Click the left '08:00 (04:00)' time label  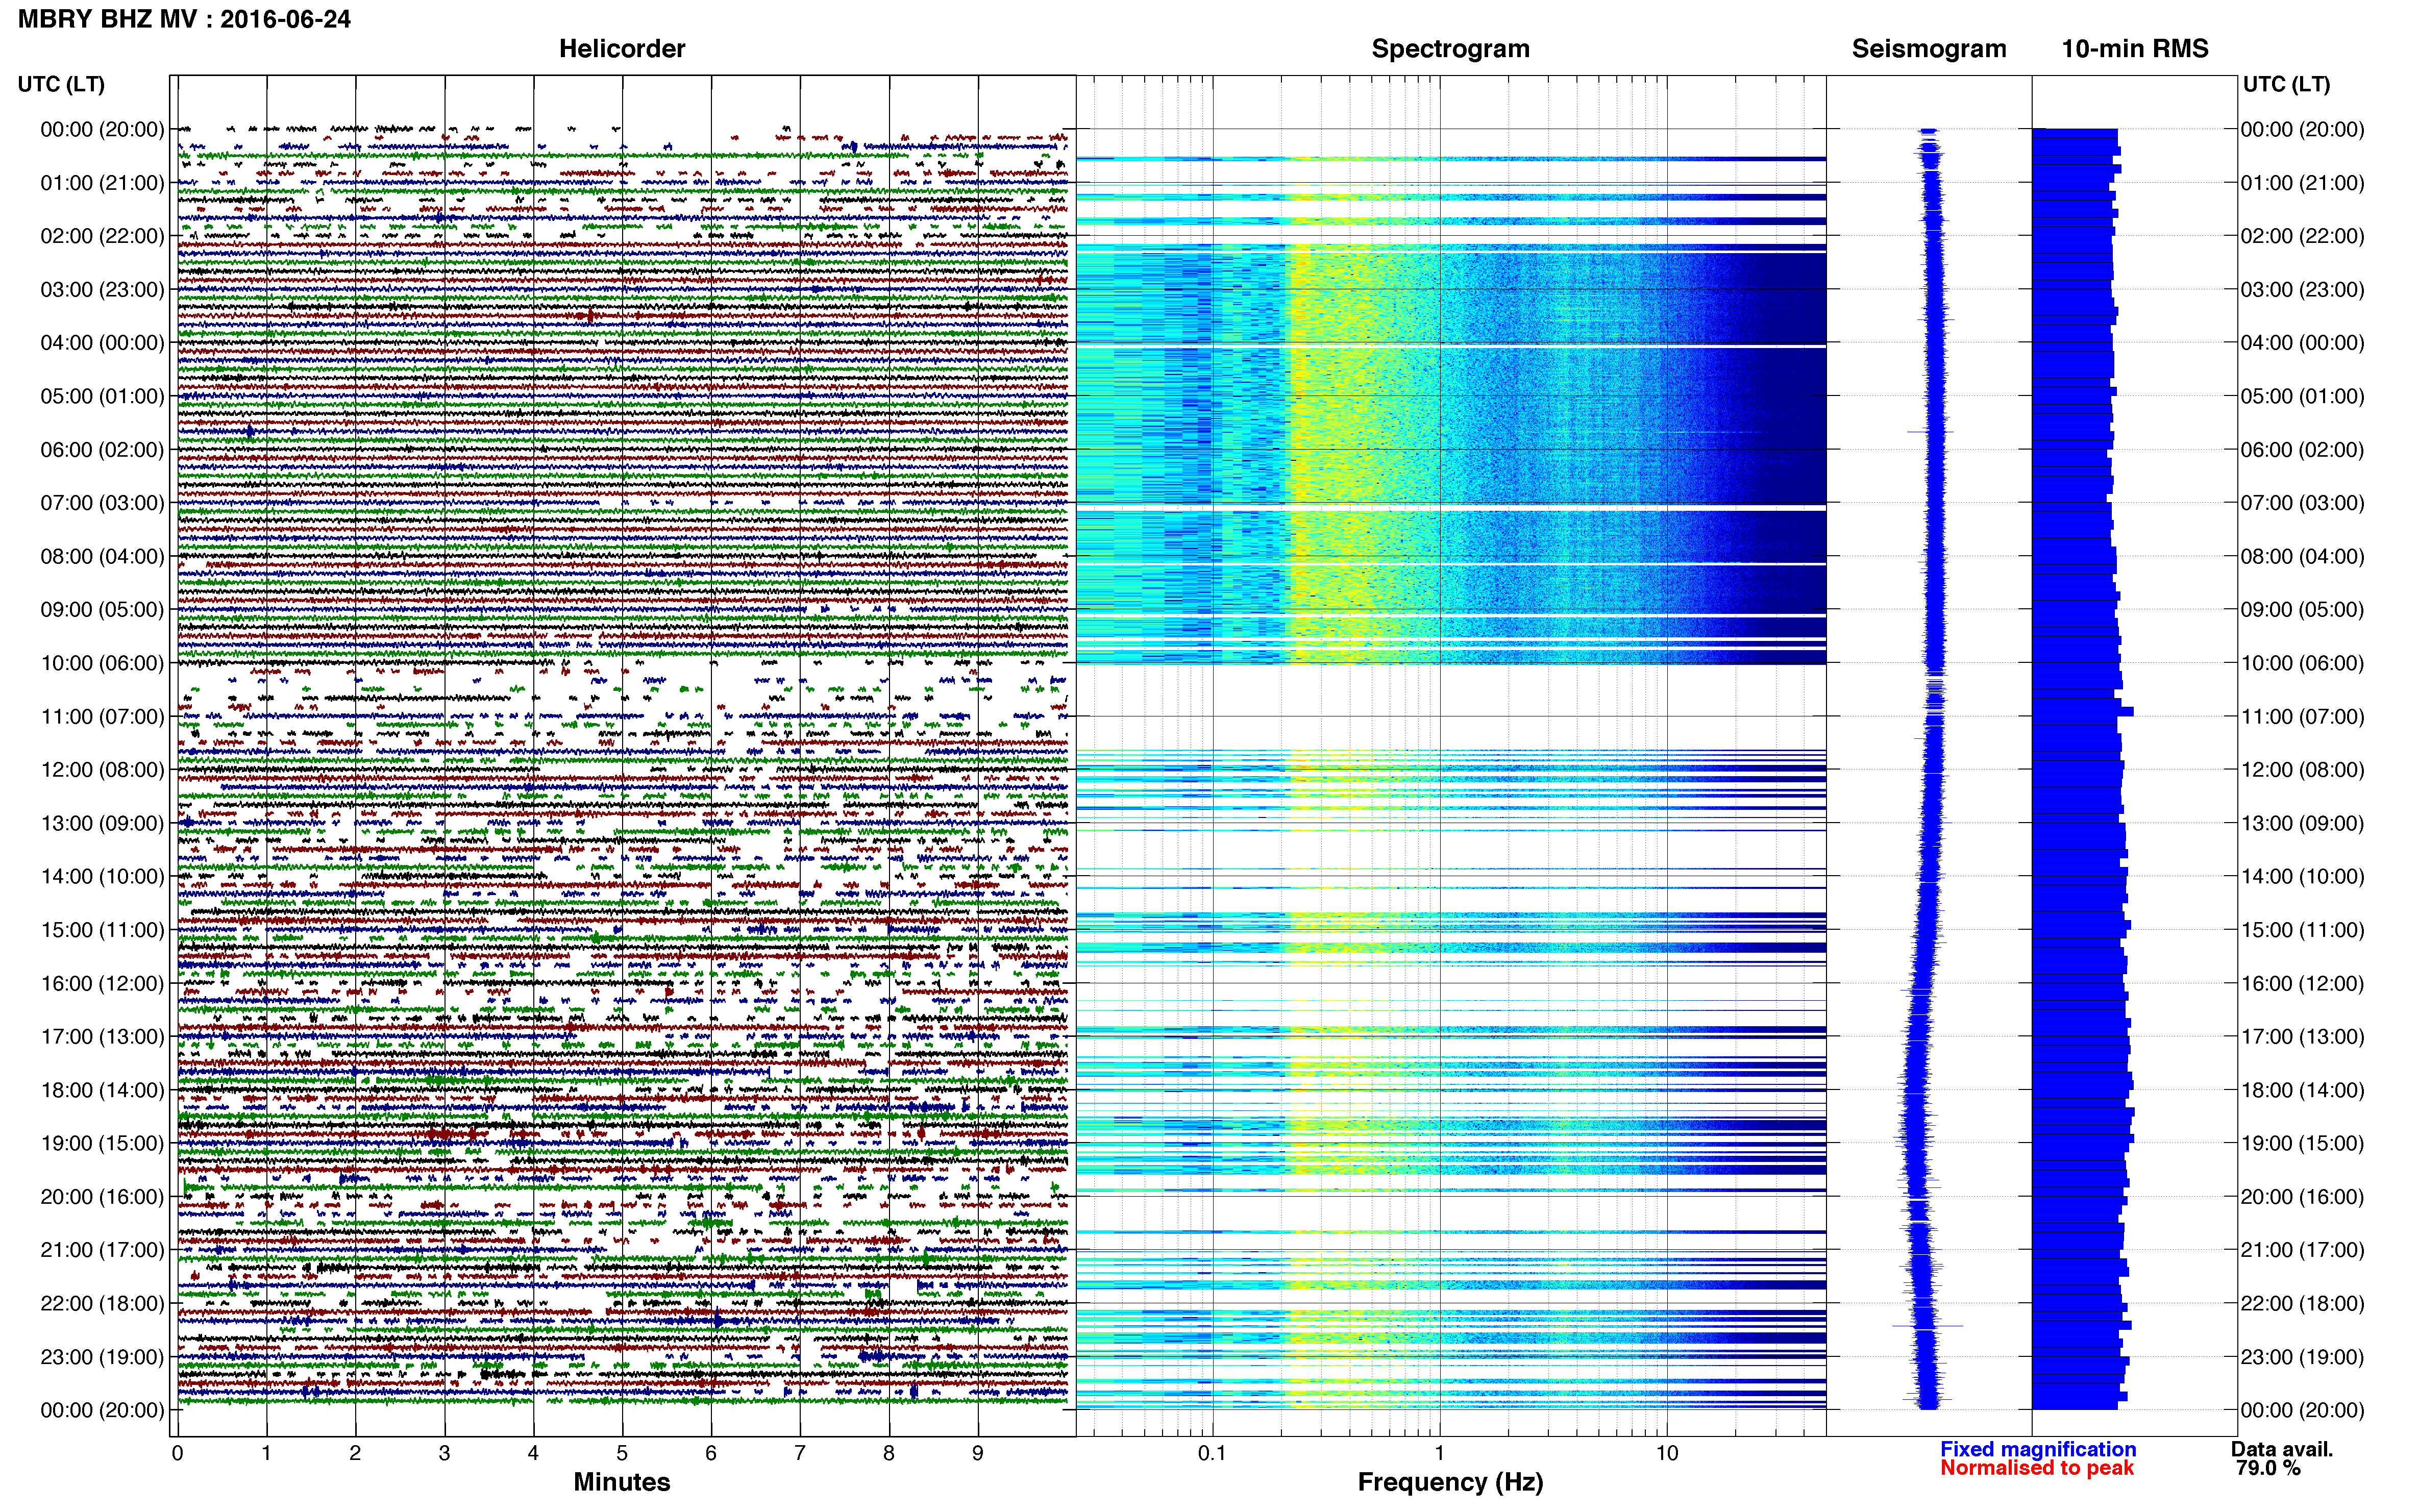(102, 556)
